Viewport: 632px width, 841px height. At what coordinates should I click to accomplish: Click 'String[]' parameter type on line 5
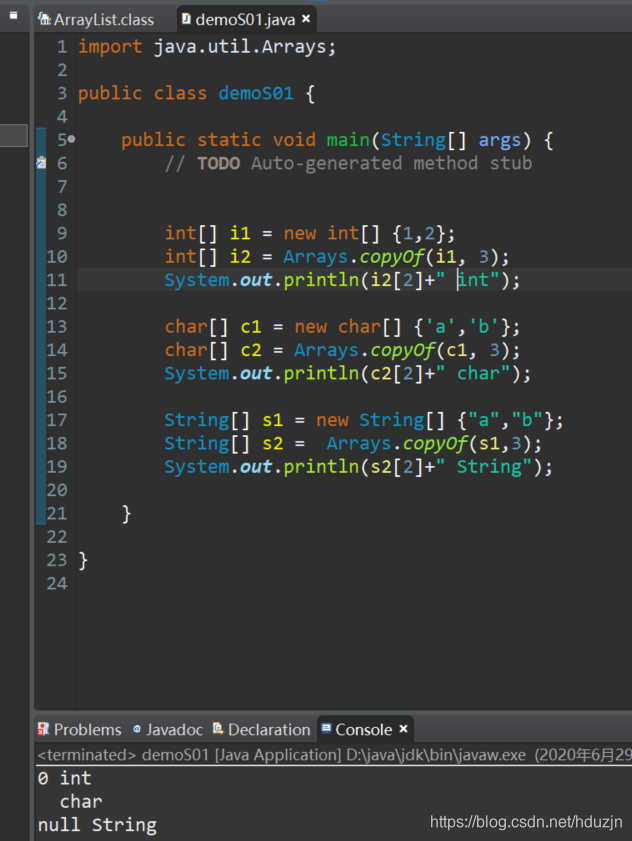click(x=423, y=140)
